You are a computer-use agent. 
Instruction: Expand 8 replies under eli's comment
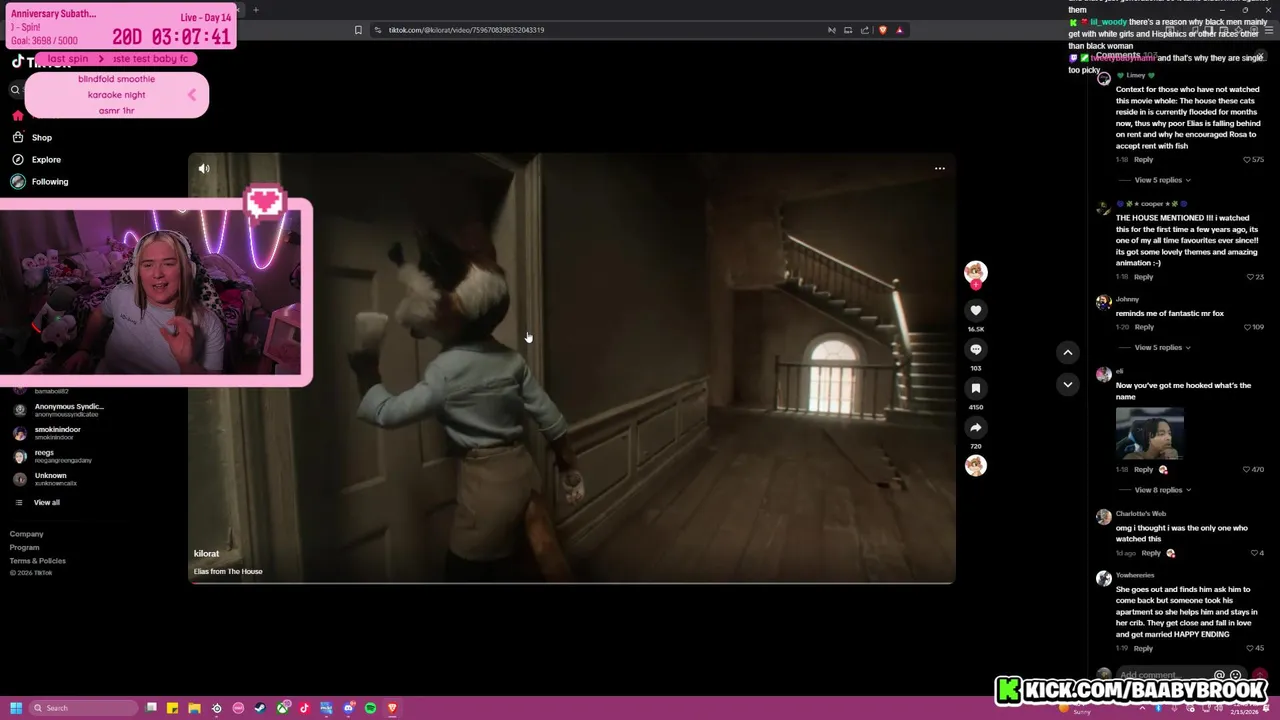point(1162,490)
